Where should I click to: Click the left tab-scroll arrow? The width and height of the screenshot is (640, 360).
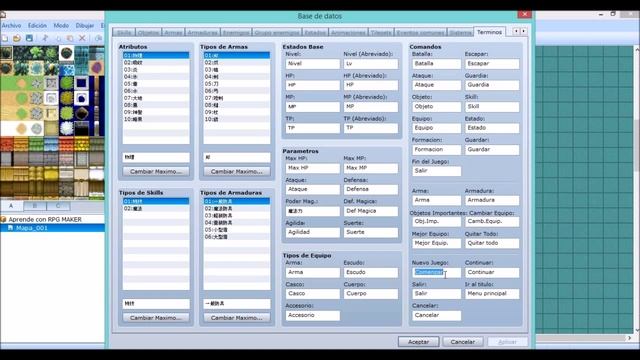click(516, 31)
